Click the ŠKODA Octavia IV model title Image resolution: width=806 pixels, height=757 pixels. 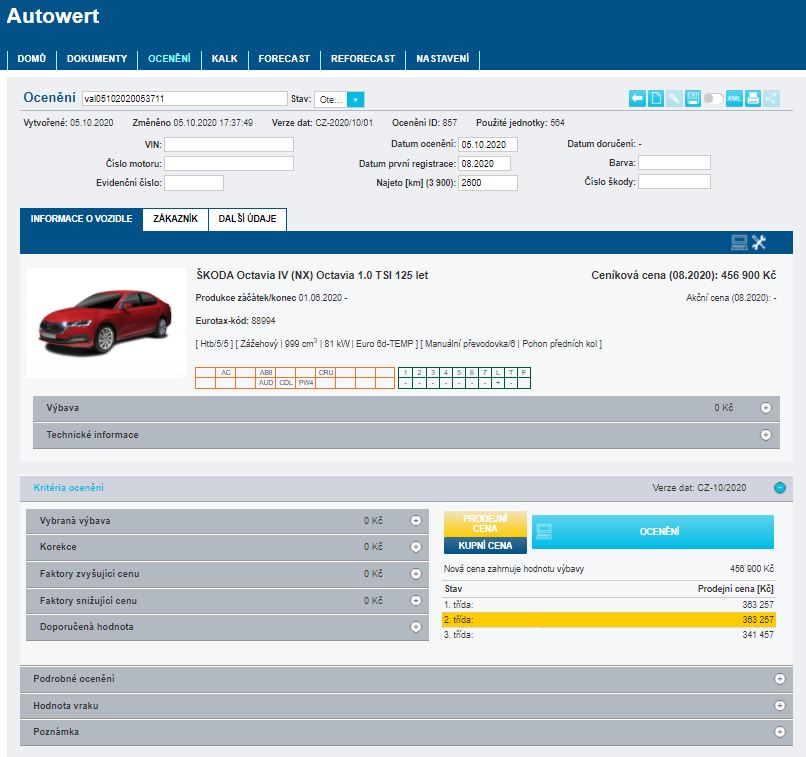[312, 275]
